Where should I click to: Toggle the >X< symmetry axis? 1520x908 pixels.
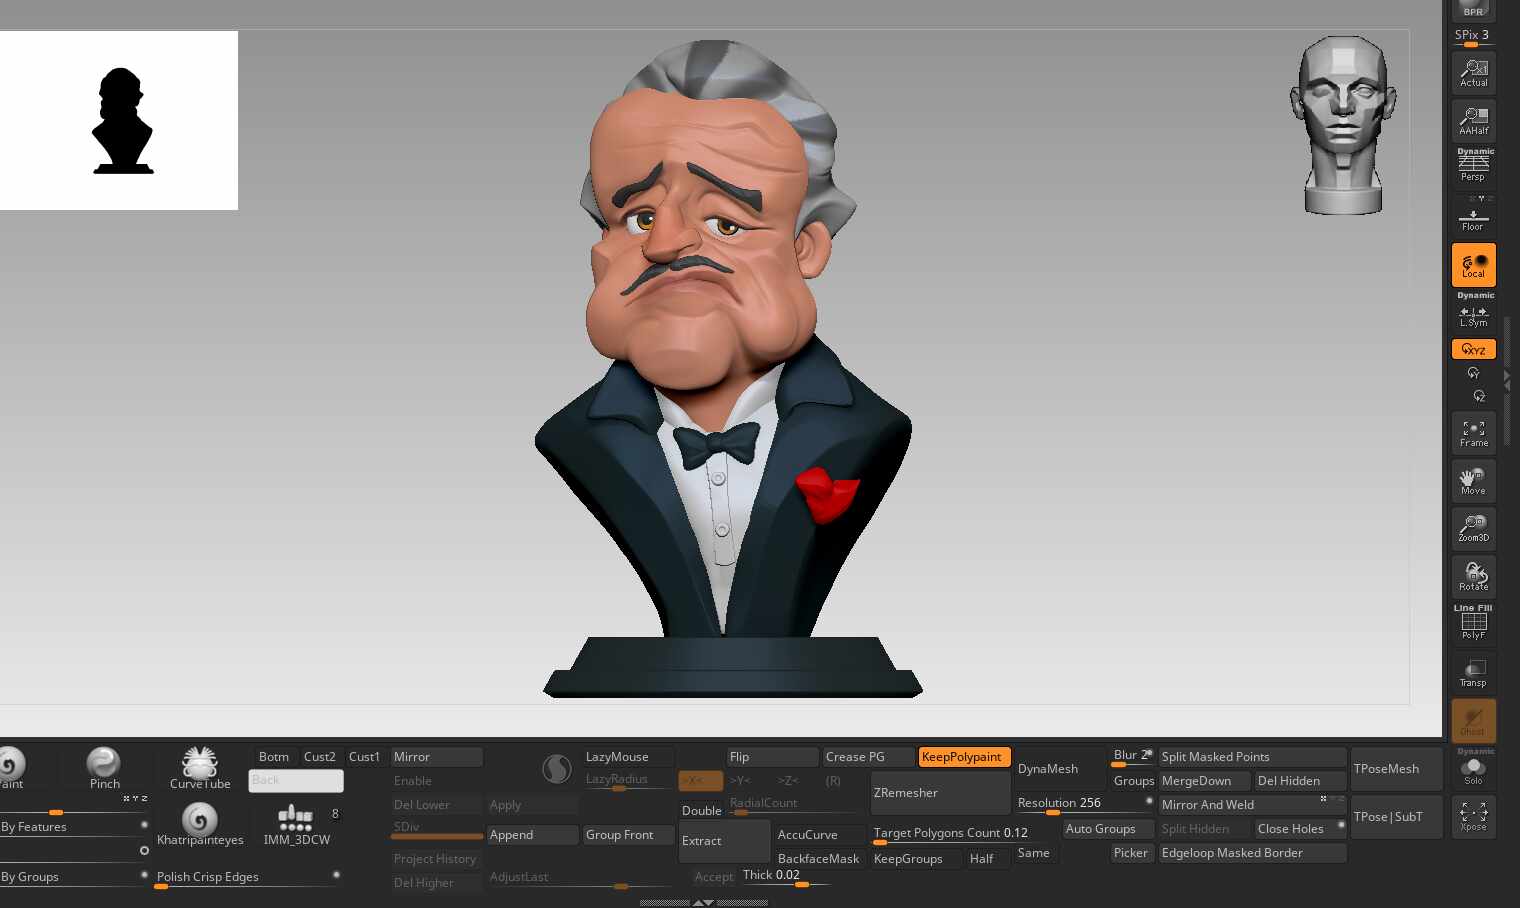pyautogui.click(x=700, y=780)
